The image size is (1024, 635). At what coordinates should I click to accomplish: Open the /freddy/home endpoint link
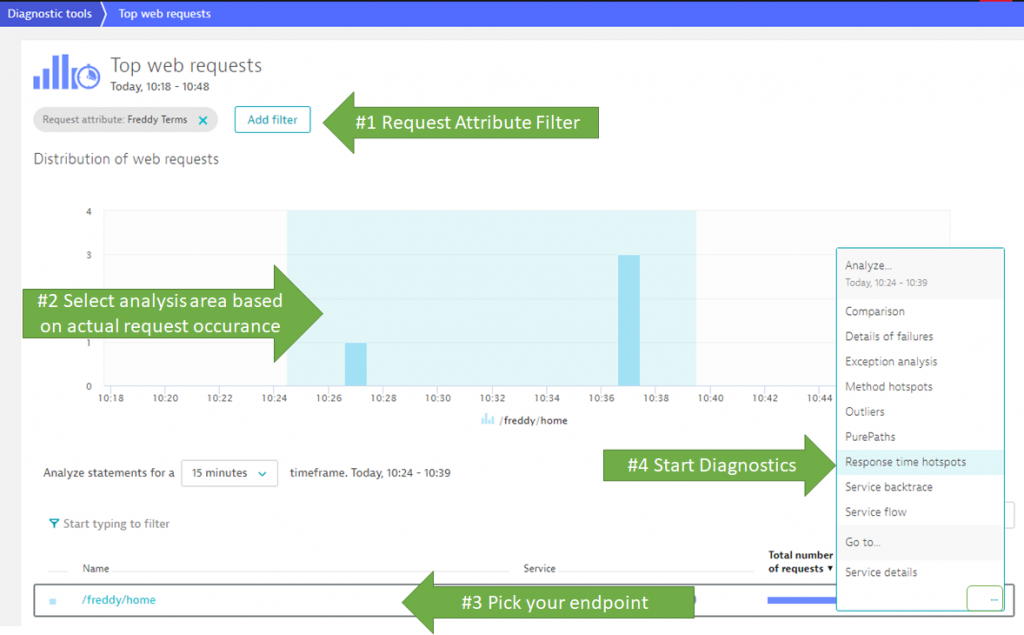point(119,600)
